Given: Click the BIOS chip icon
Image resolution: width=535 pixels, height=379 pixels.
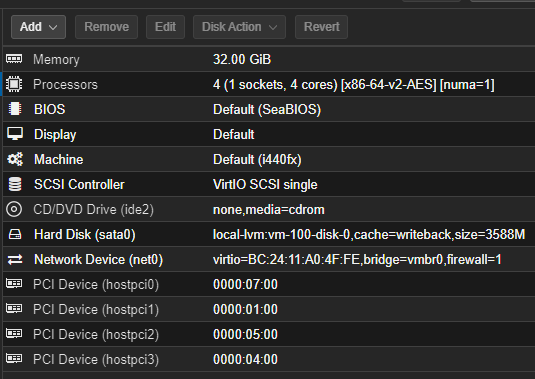Looking at the screenshot, I should (15, 109).
